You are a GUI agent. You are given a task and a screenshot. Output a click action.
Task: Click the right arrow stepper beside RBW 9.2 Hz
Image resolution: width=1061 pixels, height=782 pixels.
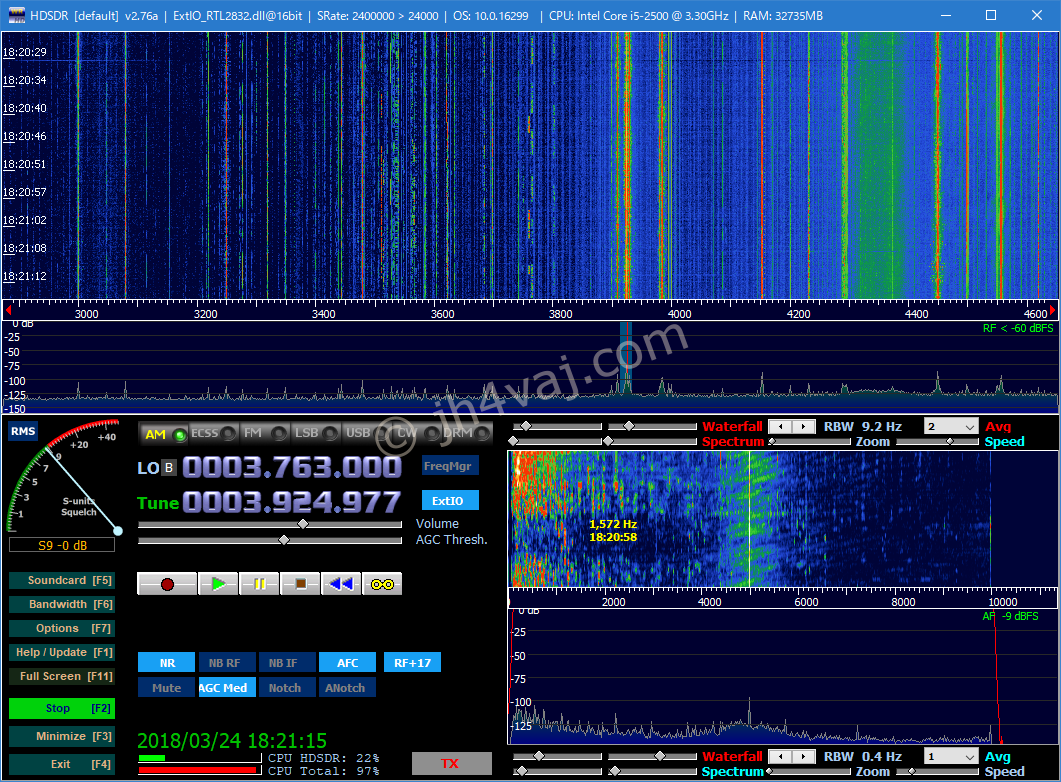point(803,426)
